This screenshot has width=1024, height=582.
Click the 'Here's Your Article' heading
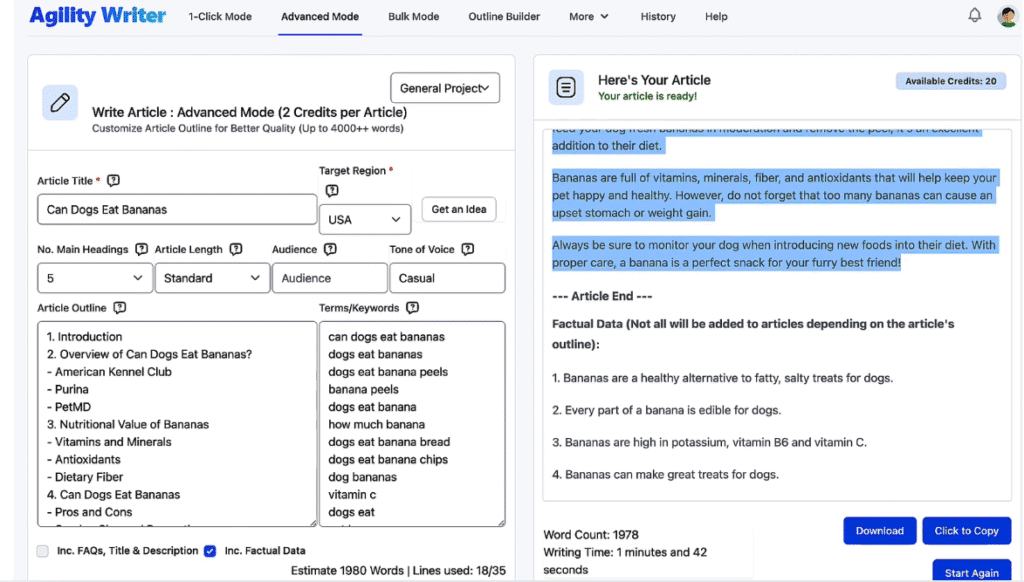[654, 80]
